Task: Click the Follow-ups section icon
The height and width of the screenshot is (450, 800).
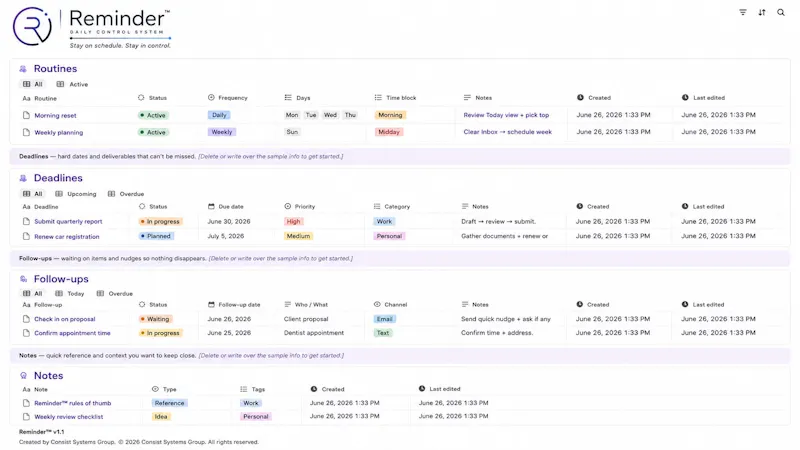Action: point(23,279)
